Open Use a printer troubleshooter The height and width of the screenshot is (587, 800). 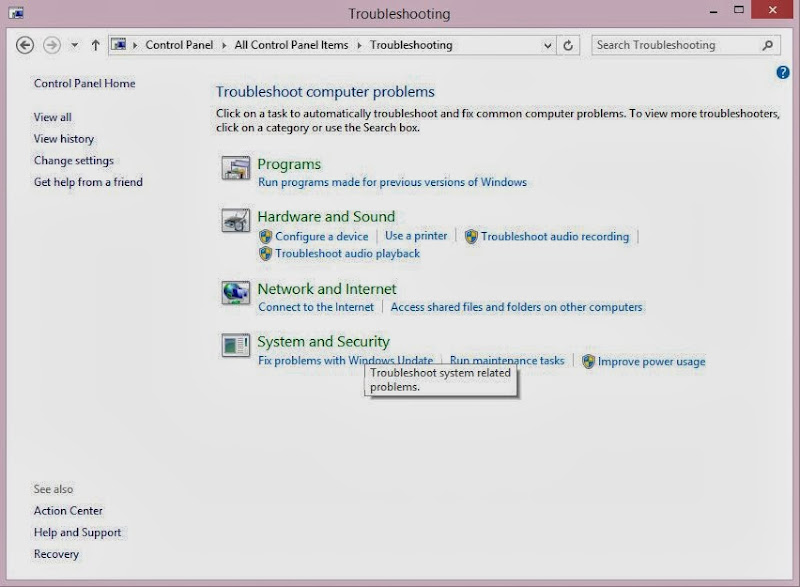click(416, 236)
